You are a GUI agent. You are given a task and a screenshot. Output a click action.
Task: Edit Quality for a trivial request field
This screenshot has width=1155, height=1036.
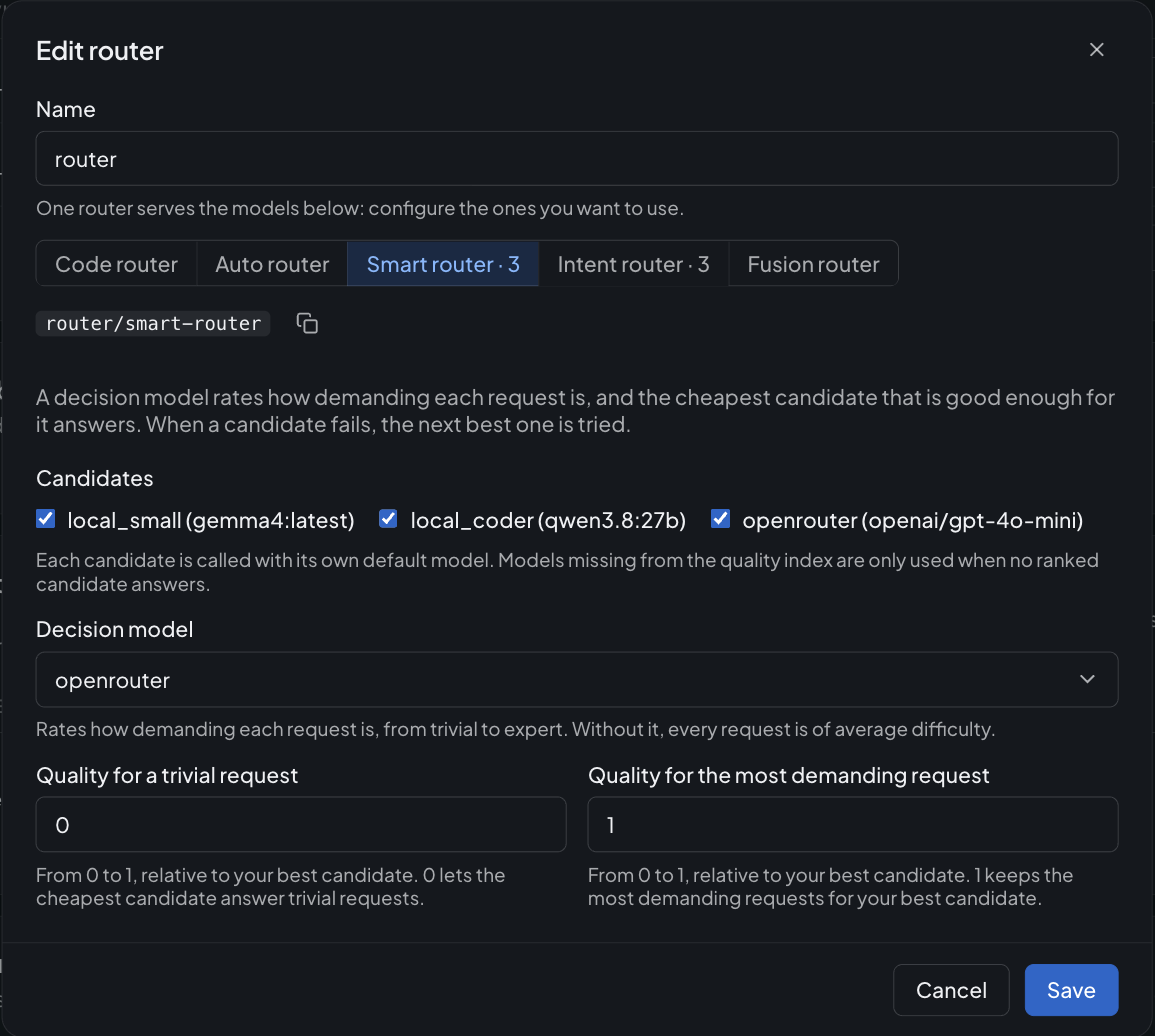[x=301, y=825]
